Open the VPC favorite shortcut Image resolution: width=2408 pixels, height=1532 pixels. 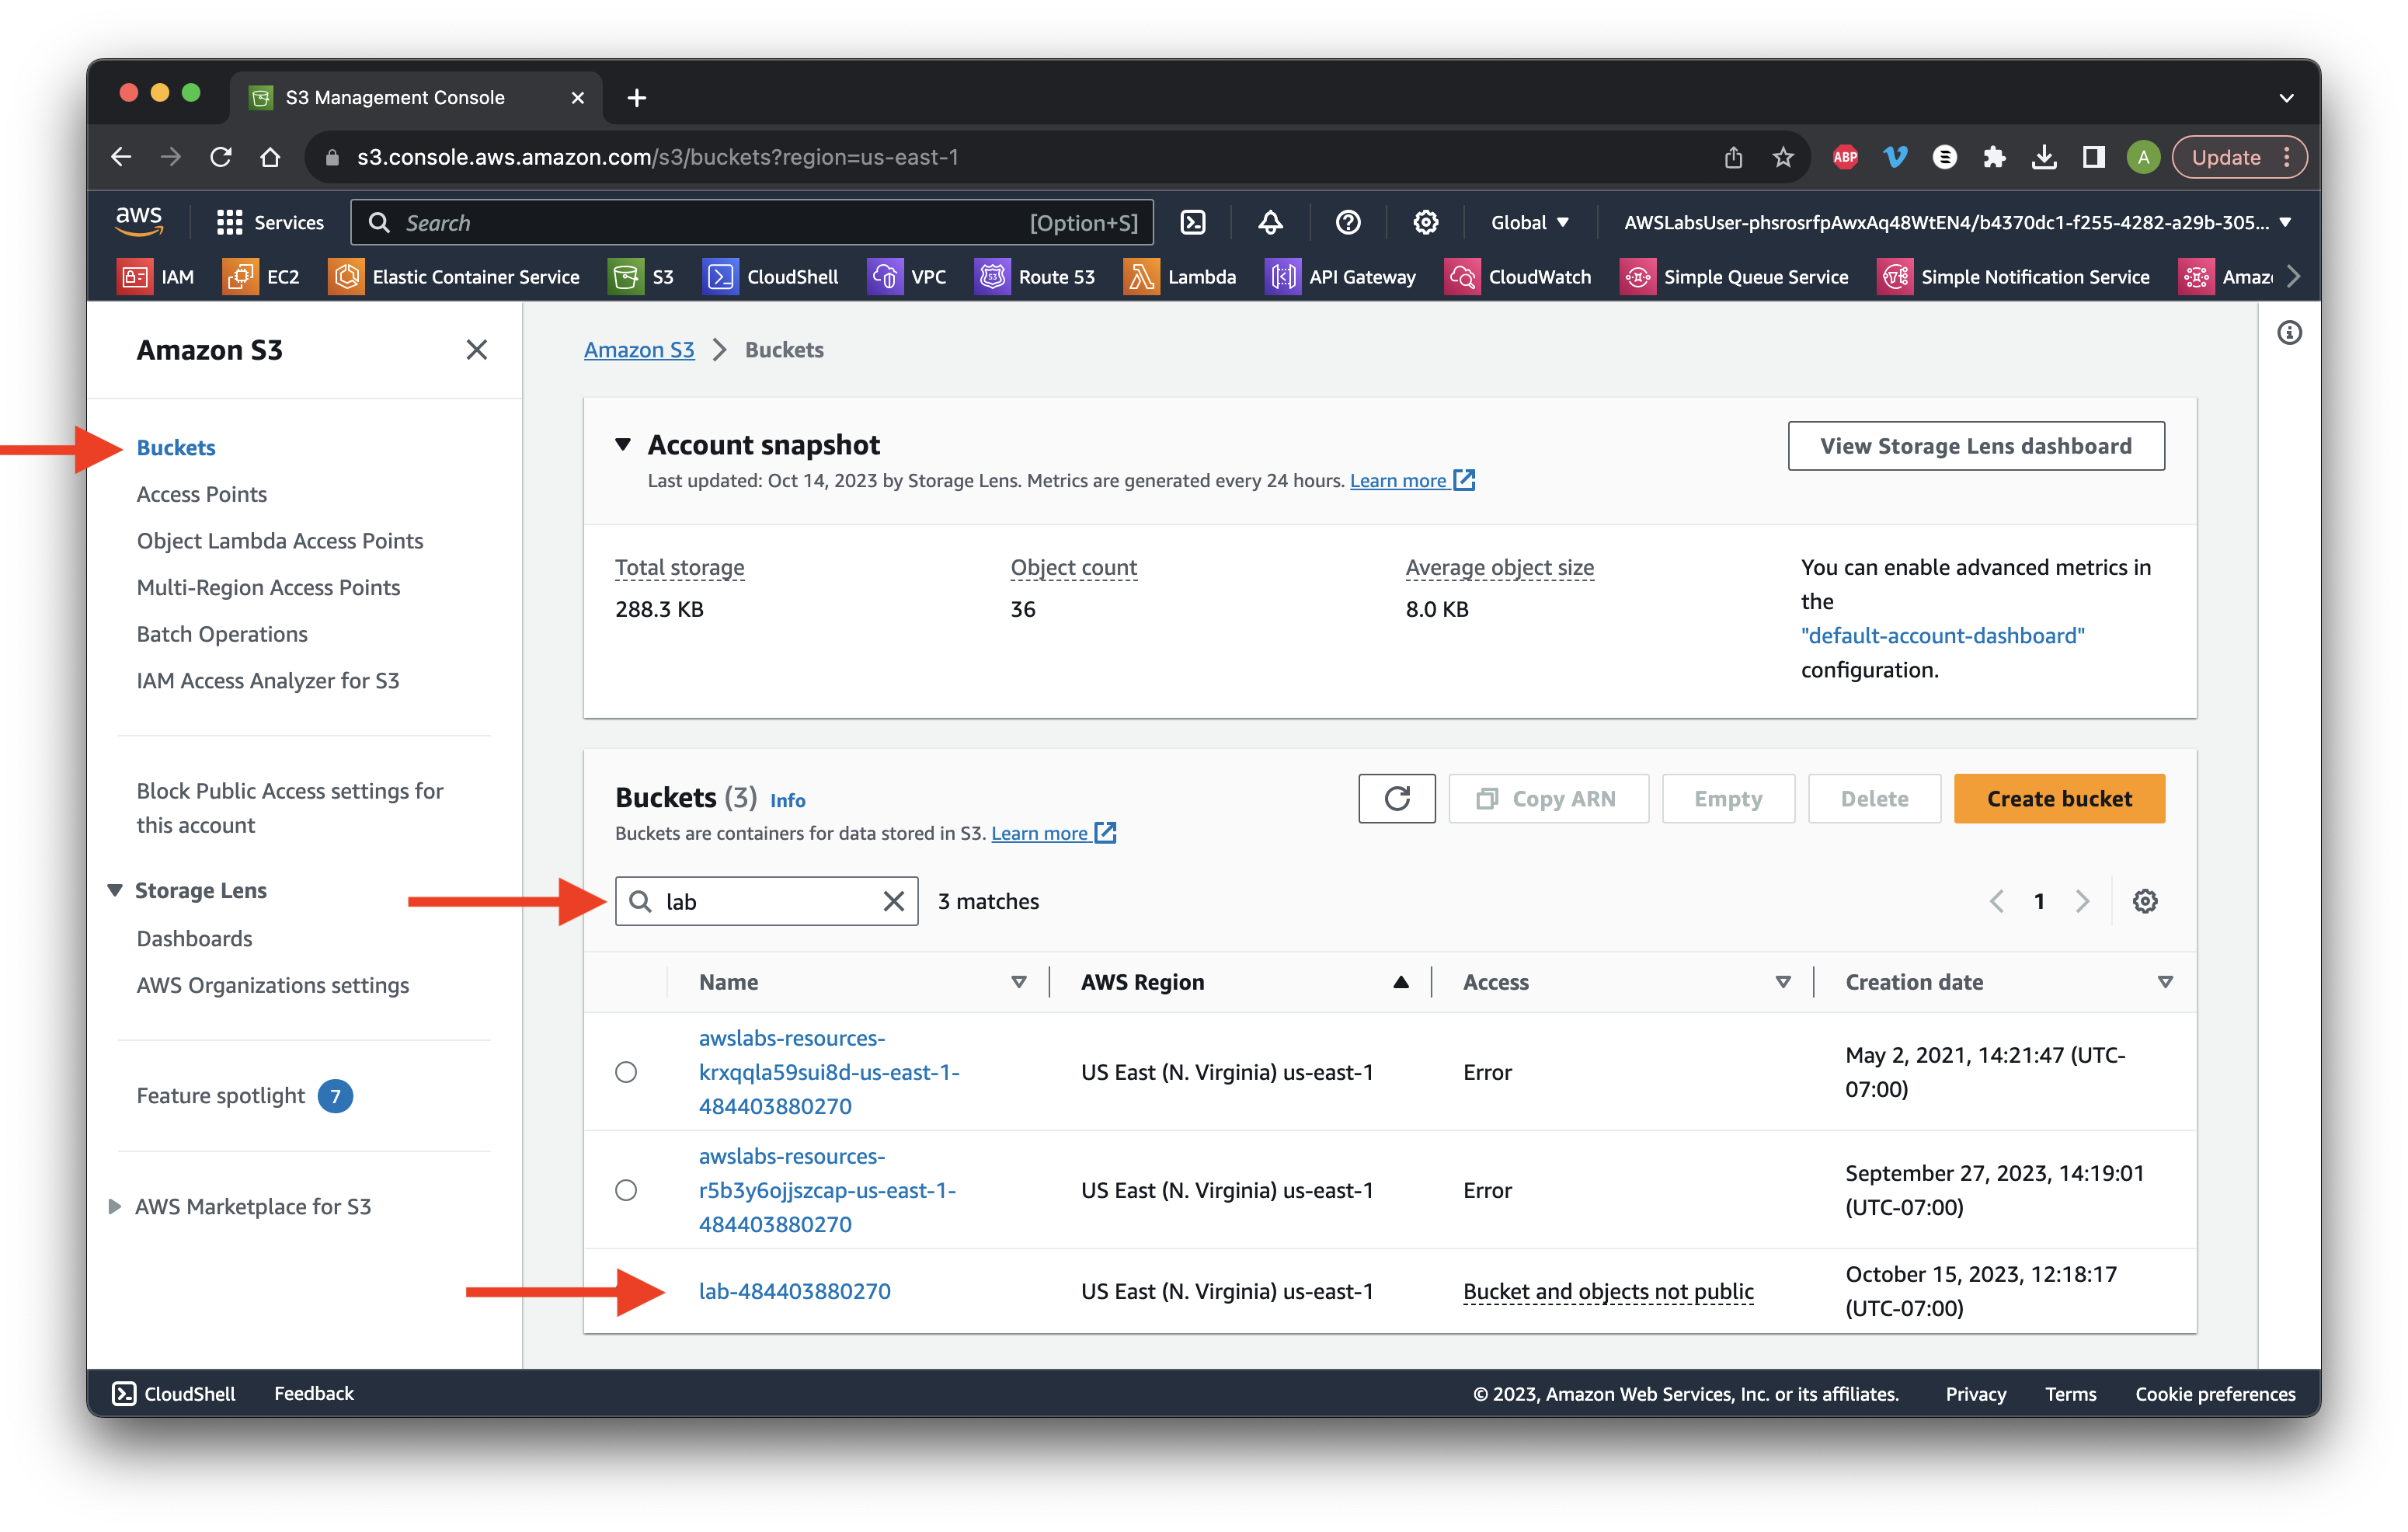pos(907,277)
